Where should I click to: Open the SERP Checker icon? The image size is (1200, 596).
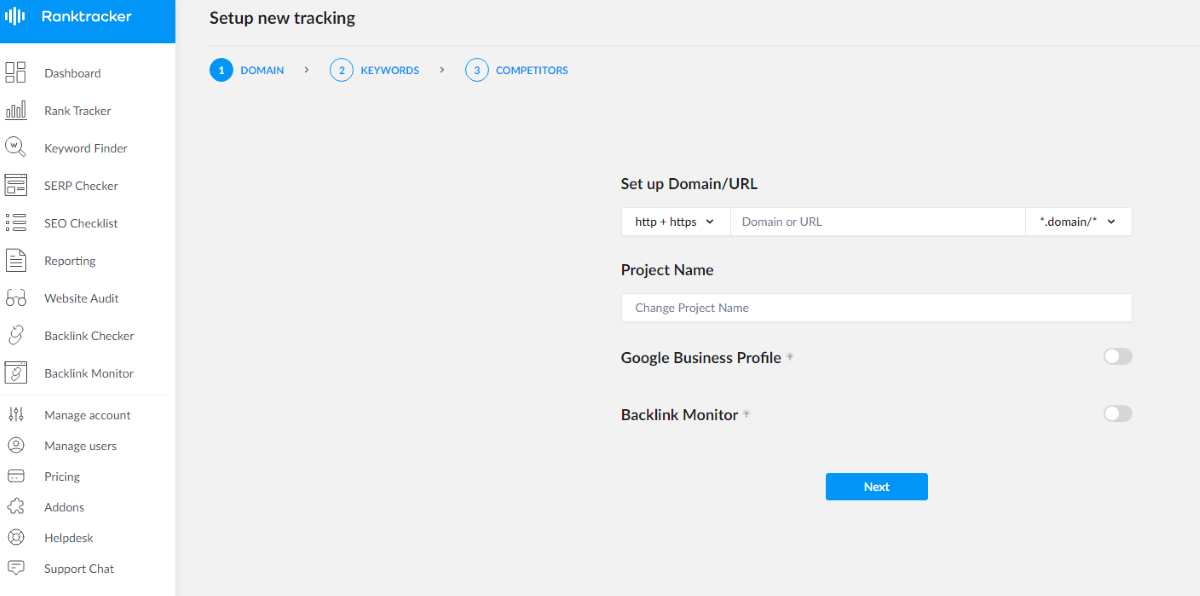(x=16, y=185)
